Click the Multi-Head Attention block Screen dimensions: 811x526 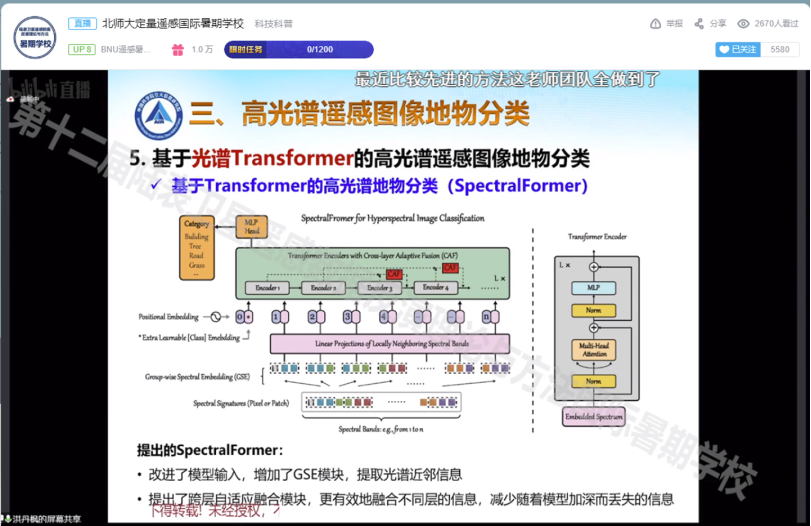pos(593,350)
